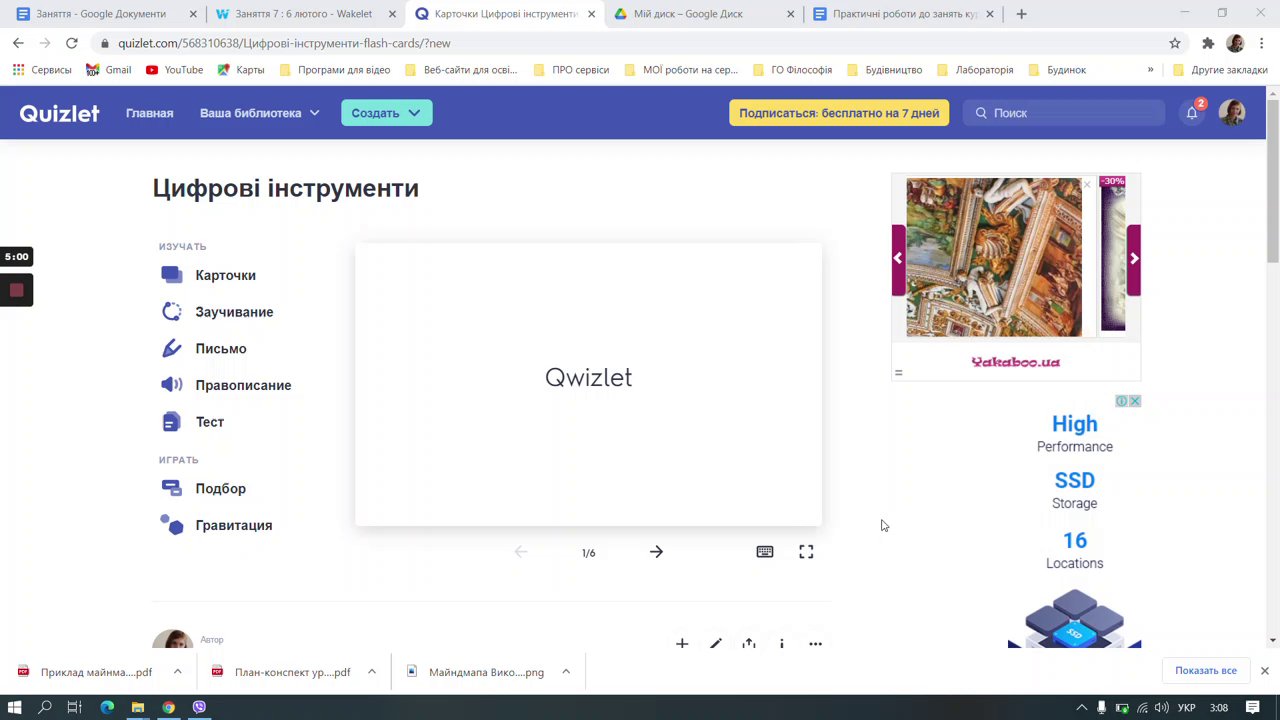Show hidden bookmarks chevron
1280x720 pixels.
(x=1150, y=70)
